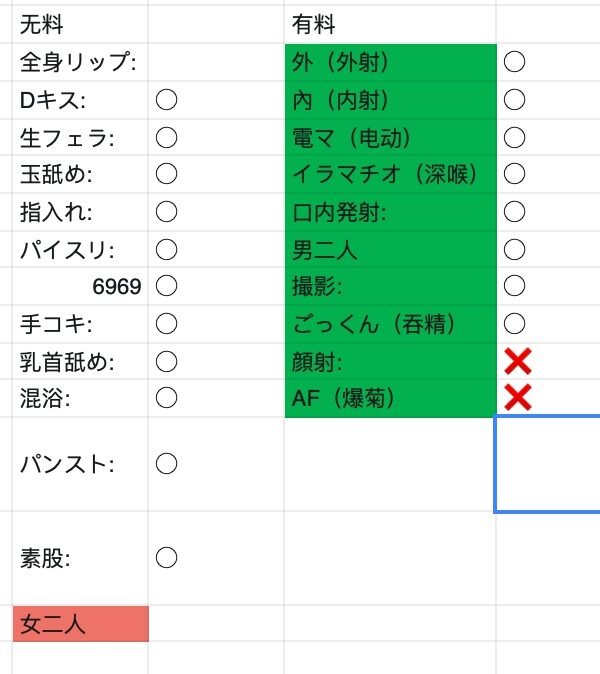Viewport: 600px width, 674px height.
Task: Click the cell containing 6969
Action: (80, 286)
